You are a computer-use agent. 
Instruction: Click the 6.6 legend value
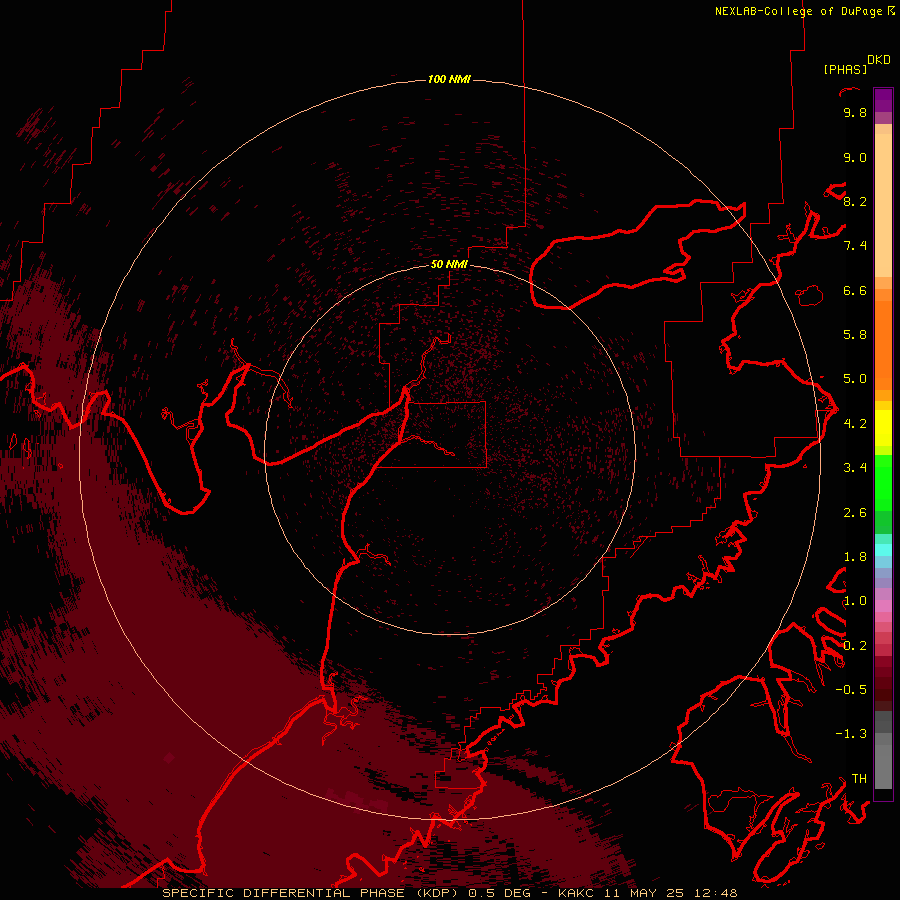click(855, 290)
